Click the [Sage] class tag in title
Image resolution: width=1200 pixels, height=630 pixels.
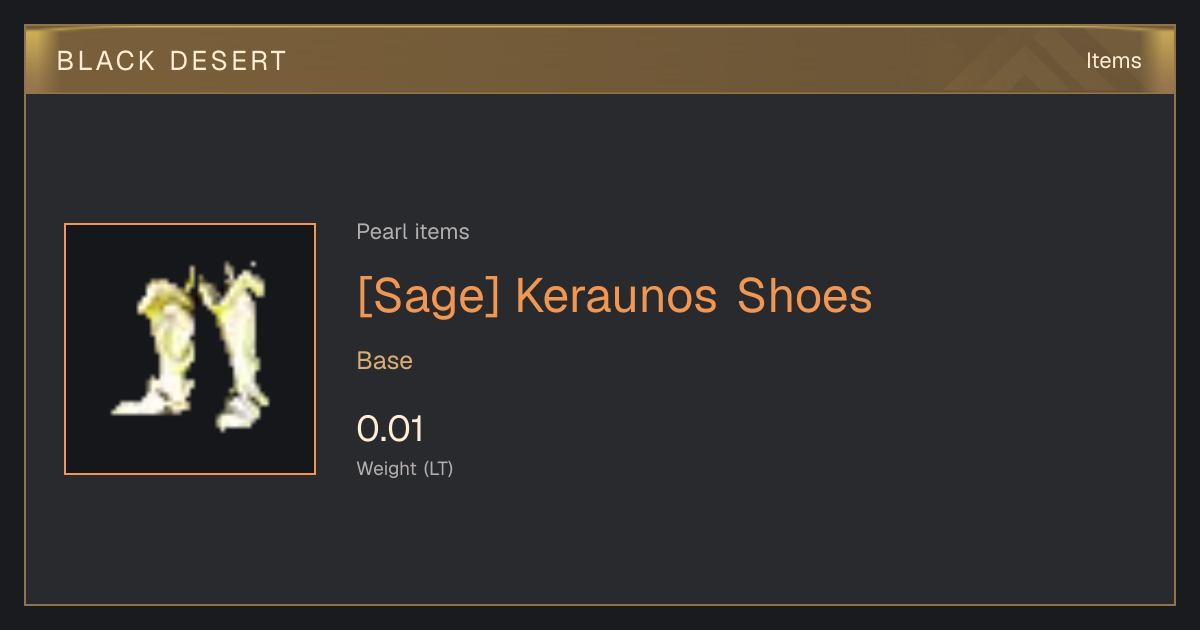(x=428, y=297)
